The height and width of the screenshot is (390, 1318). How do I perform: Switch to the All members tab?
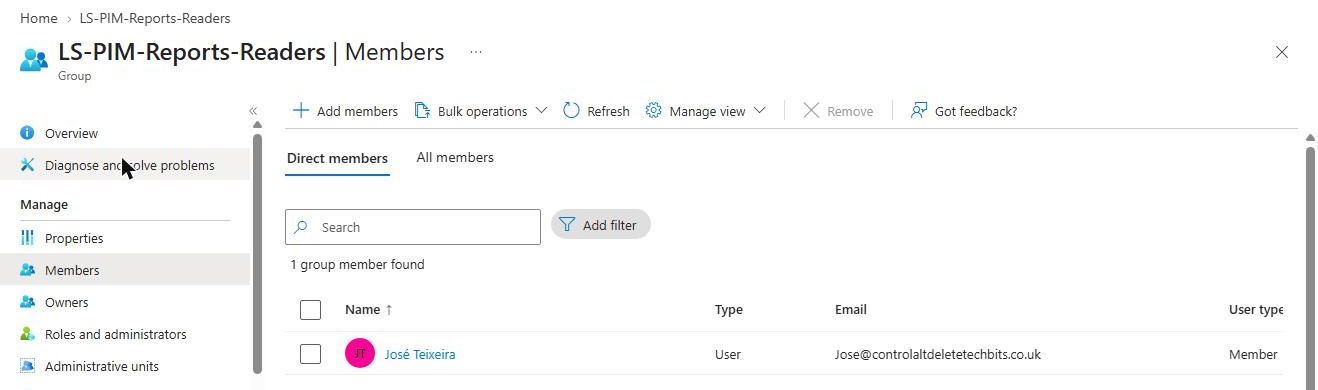(455, 158)
